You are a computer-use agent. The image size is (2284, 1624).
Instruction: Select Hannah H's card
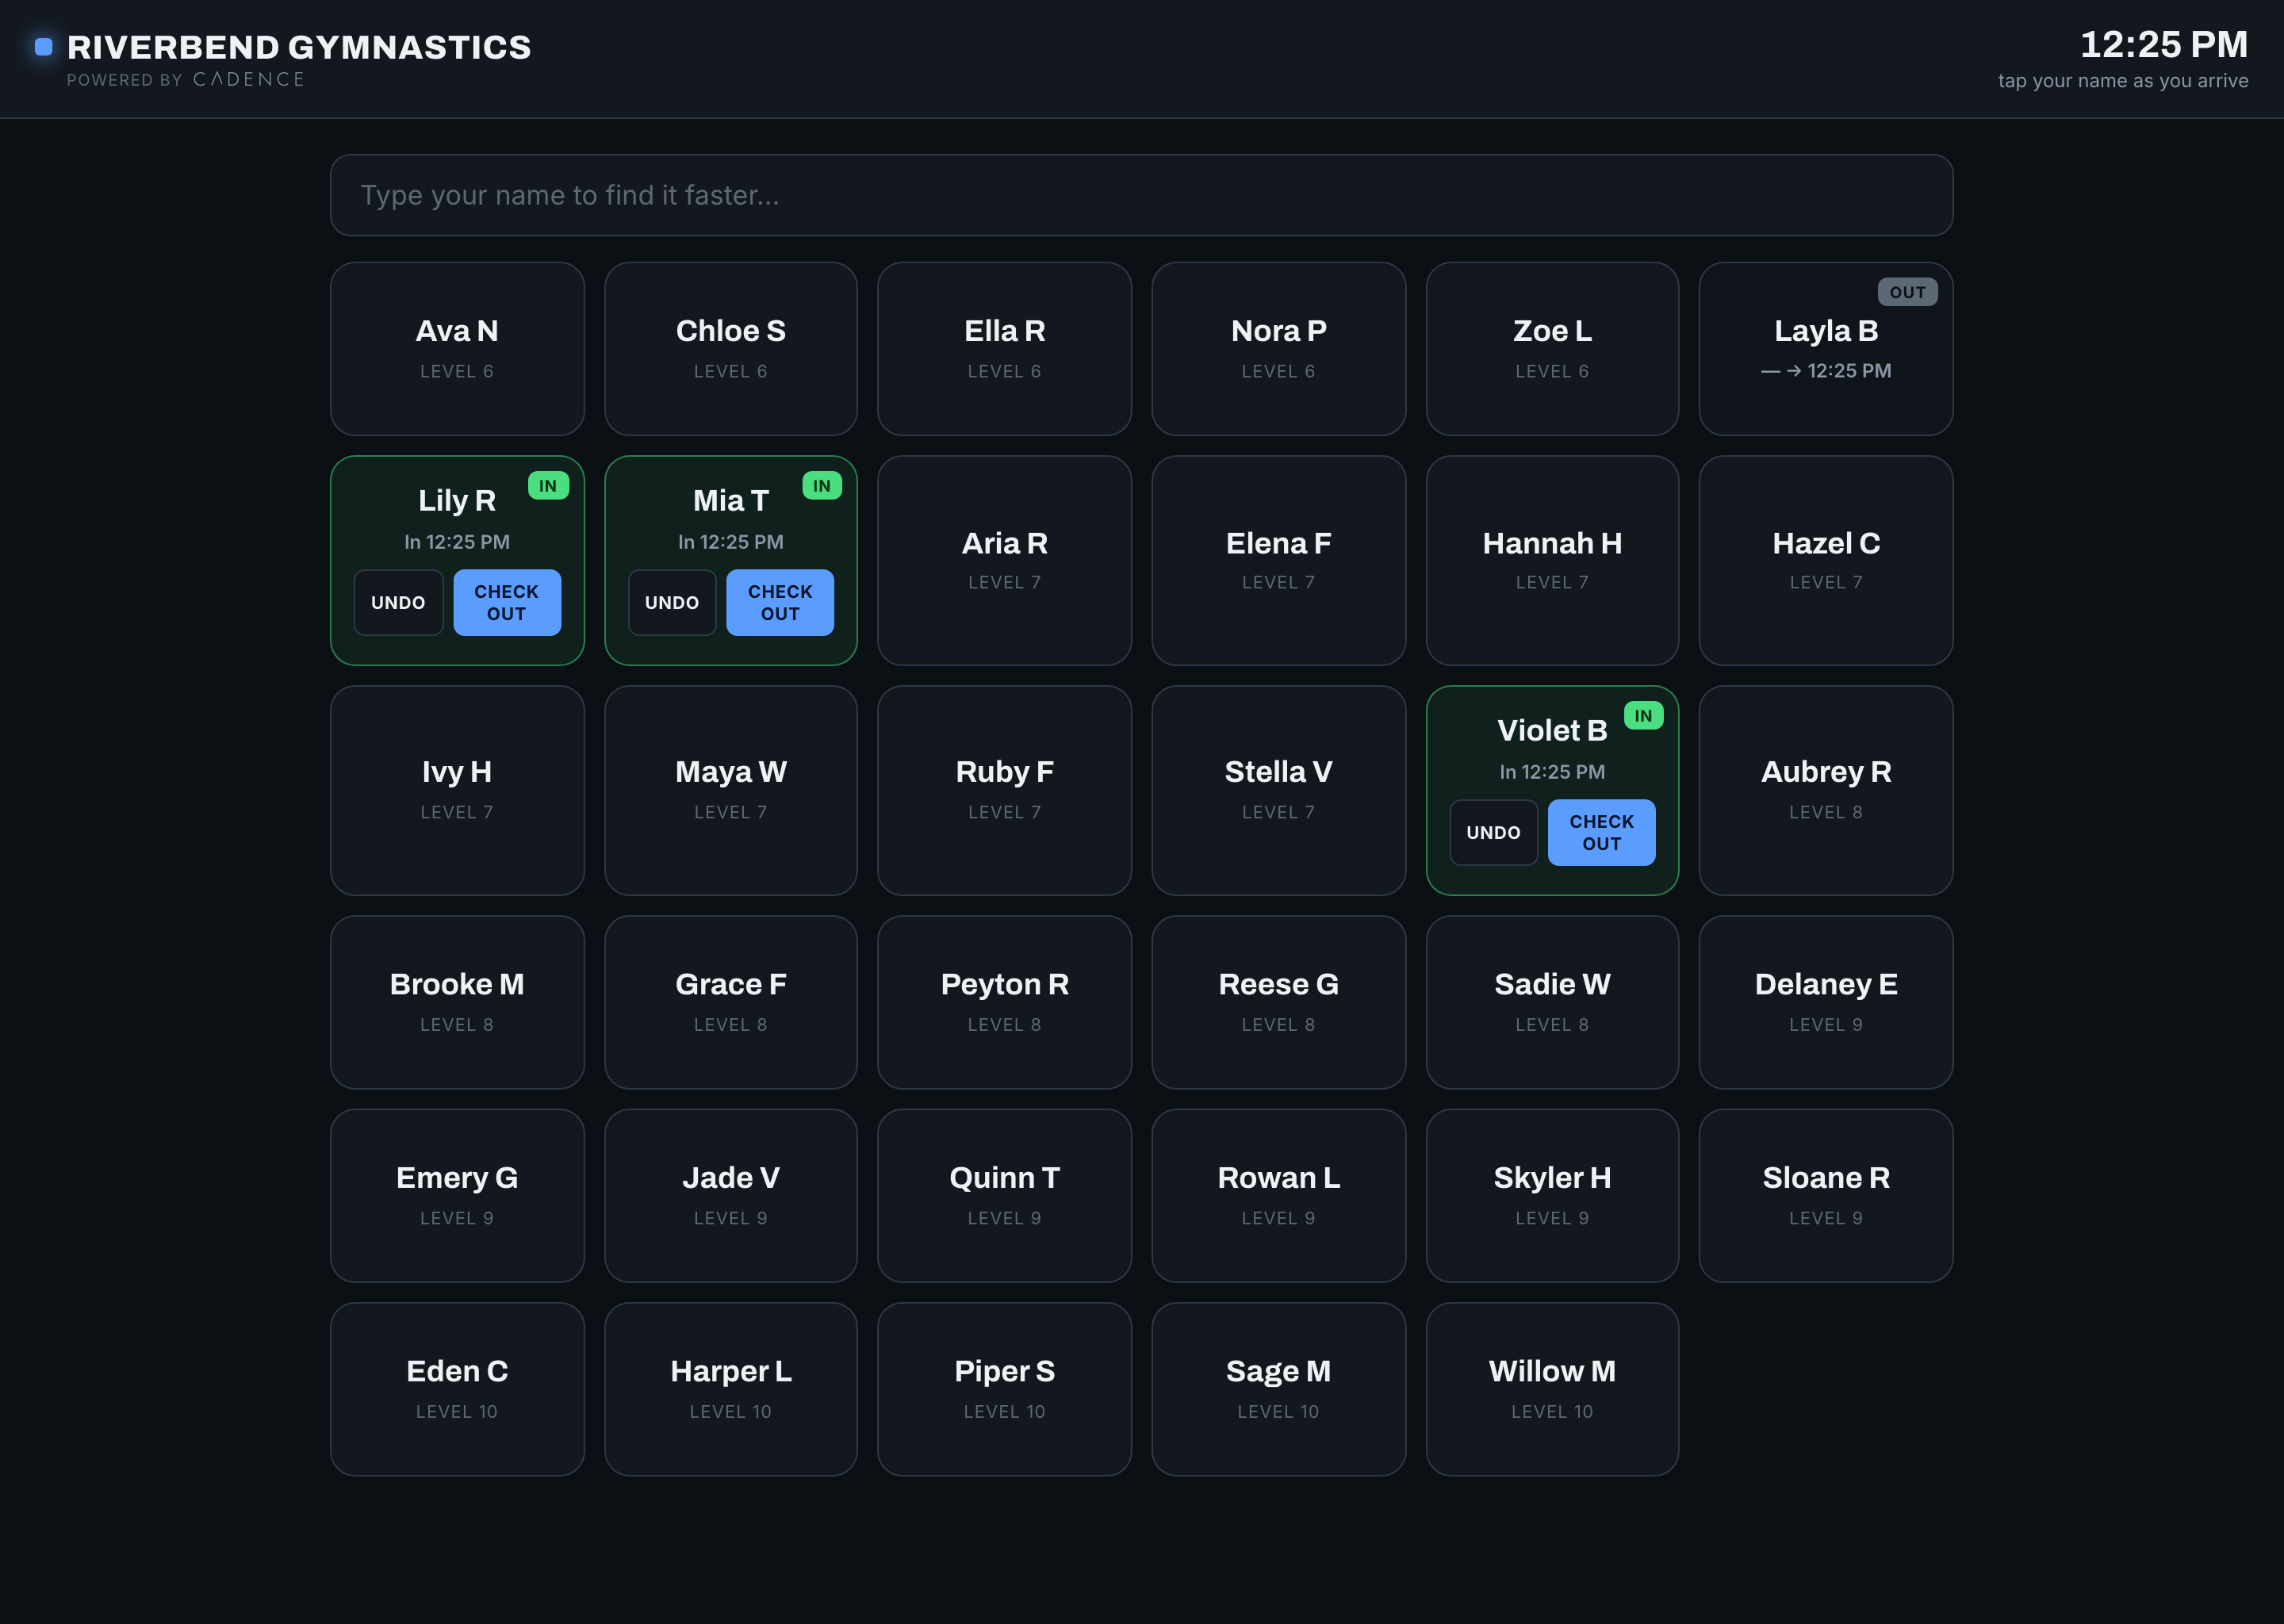[x=1552, y=561]
